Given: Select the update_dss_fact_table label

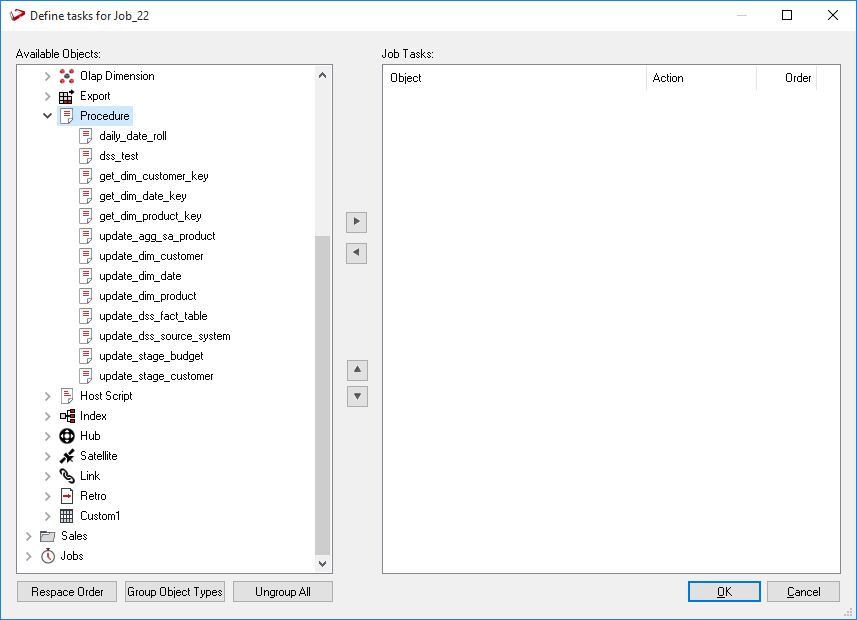Looking at the screenshot, I should pos(153,316).
